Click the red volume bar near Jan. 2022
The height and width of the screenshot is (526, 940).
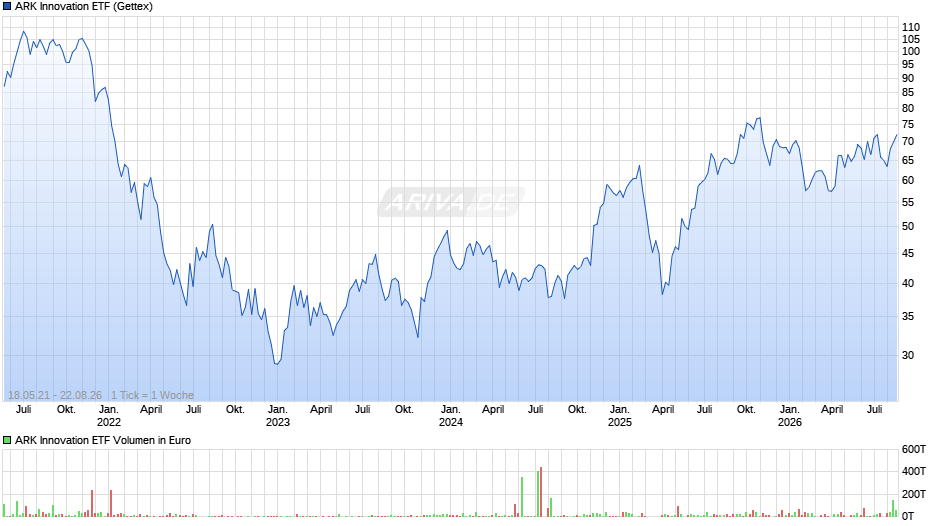[111, 503]
